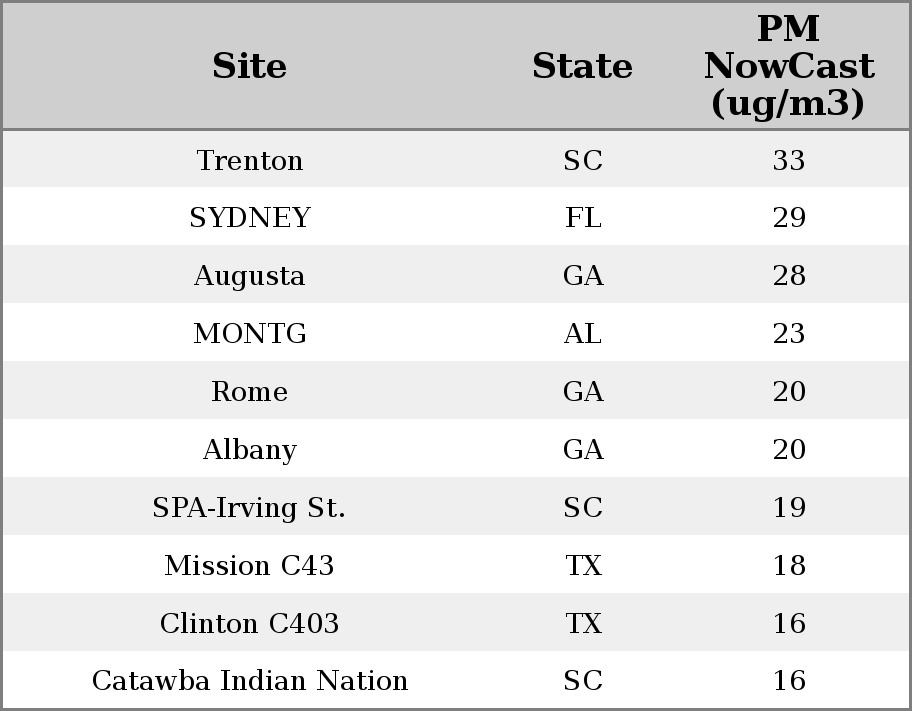Screen dimensions: 912x711
Task: Select the Augusta site cell
Action: point(250,276)
